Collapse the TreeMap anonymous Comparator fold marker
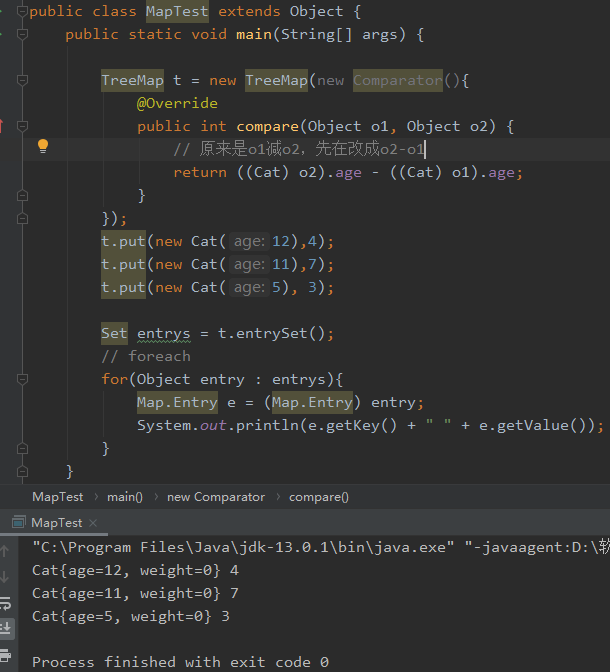The width and height of the screenshot is (610, 672). pos(22,80)
